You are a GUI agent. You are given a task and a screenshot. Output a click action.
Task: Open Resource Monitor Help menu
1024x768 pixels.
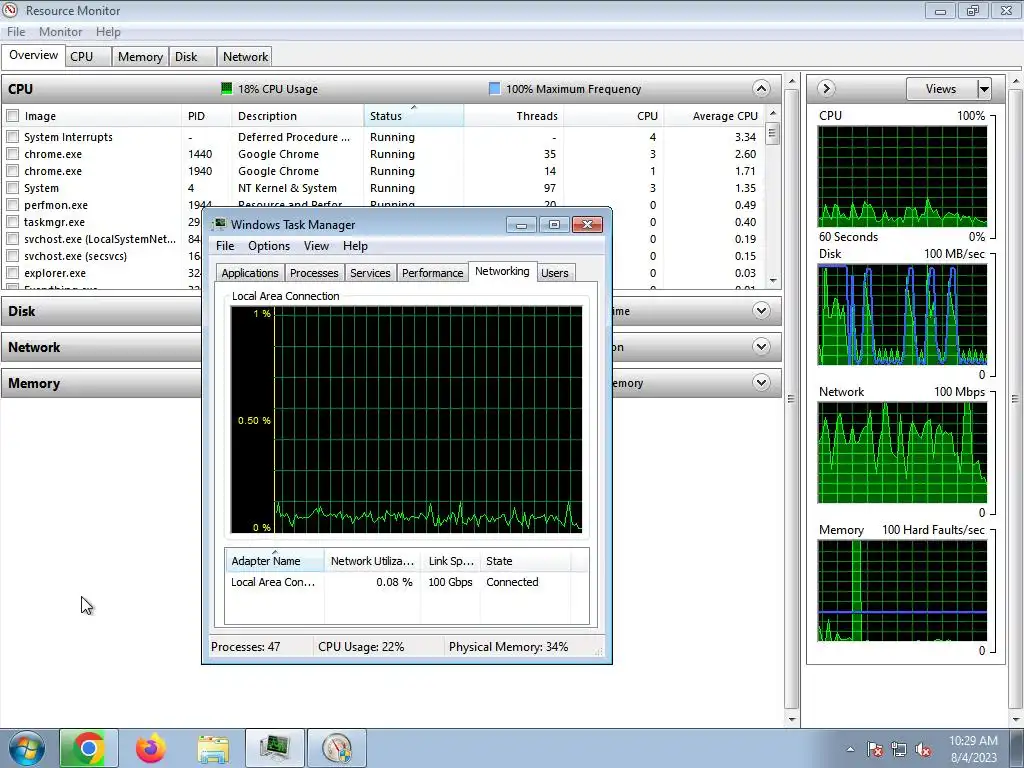[x=108, y=31]
